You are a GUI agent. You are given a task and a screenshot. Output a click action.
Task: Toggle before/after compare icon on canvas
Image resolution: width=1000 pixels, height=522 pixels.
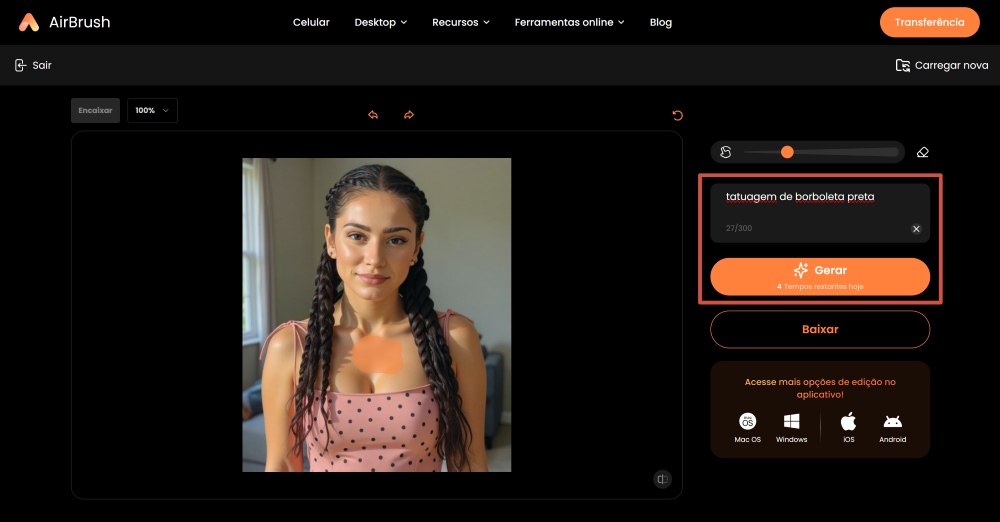pos(663,479)
